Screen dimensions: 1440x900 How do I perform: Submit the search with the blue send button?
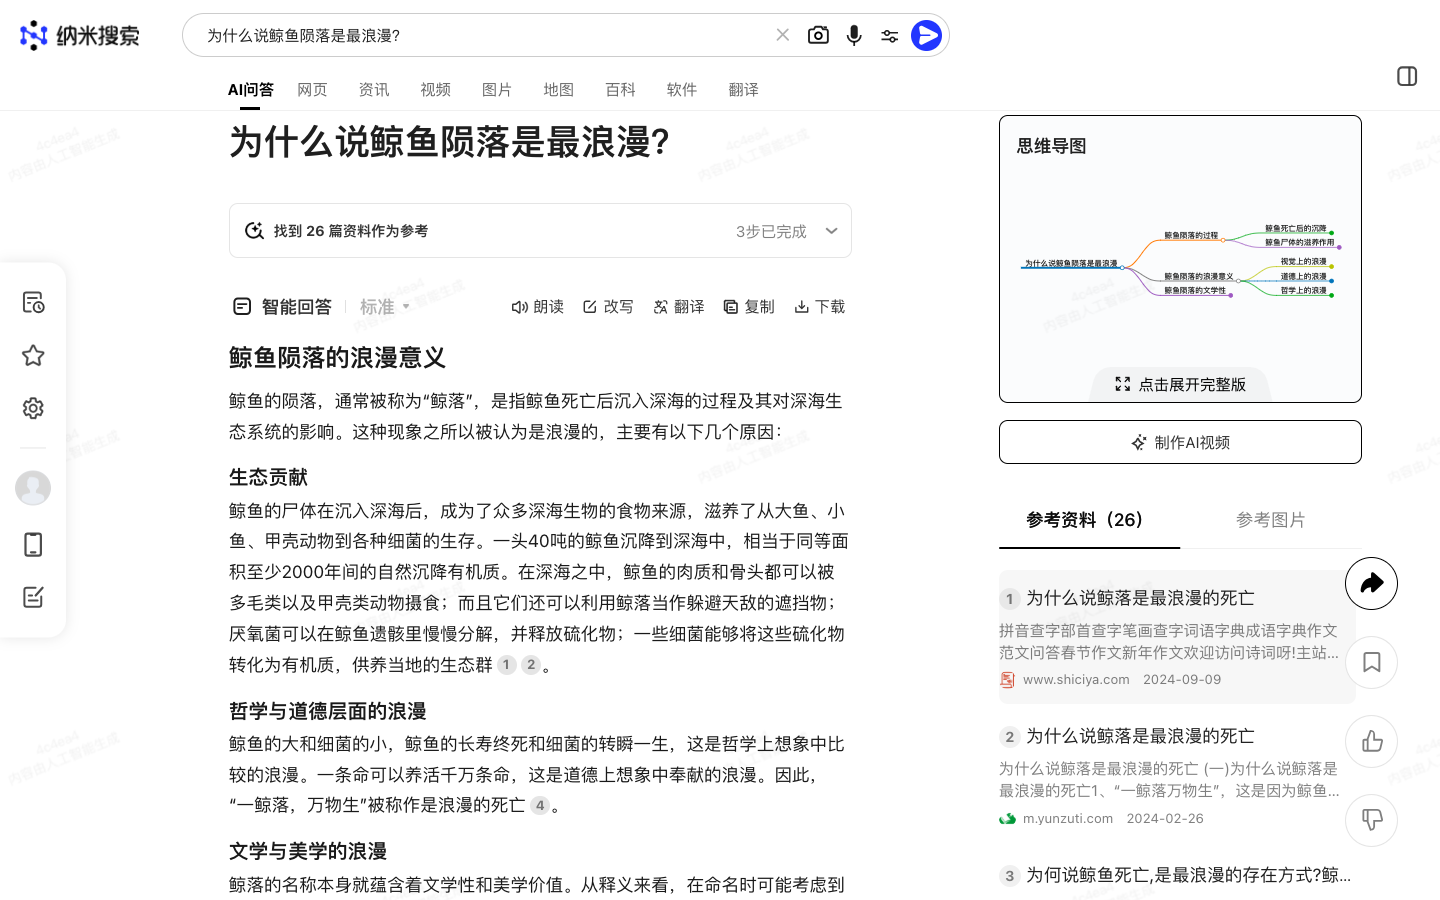(x=927, y=35)
